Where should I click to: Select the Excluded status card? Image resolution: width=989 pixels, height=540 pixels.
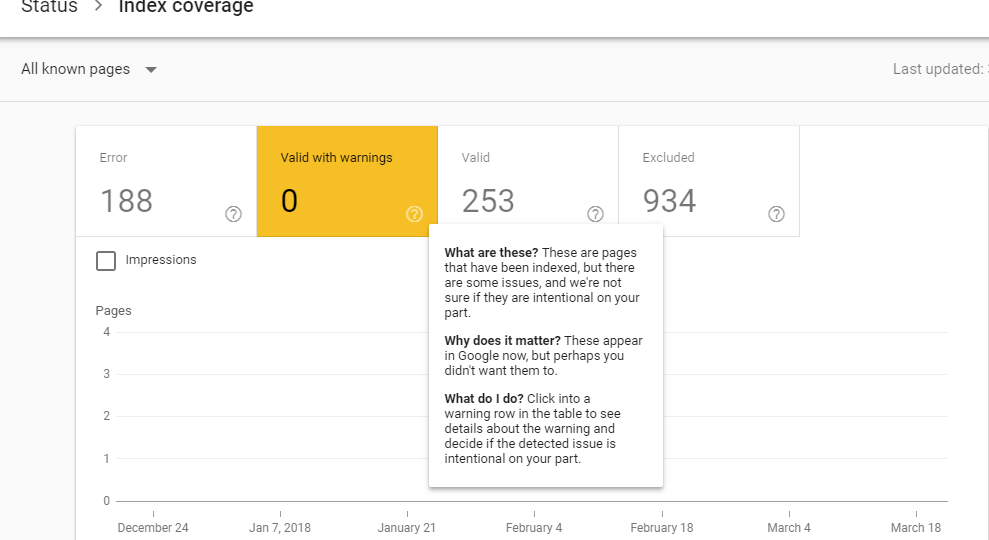point(709,182)
